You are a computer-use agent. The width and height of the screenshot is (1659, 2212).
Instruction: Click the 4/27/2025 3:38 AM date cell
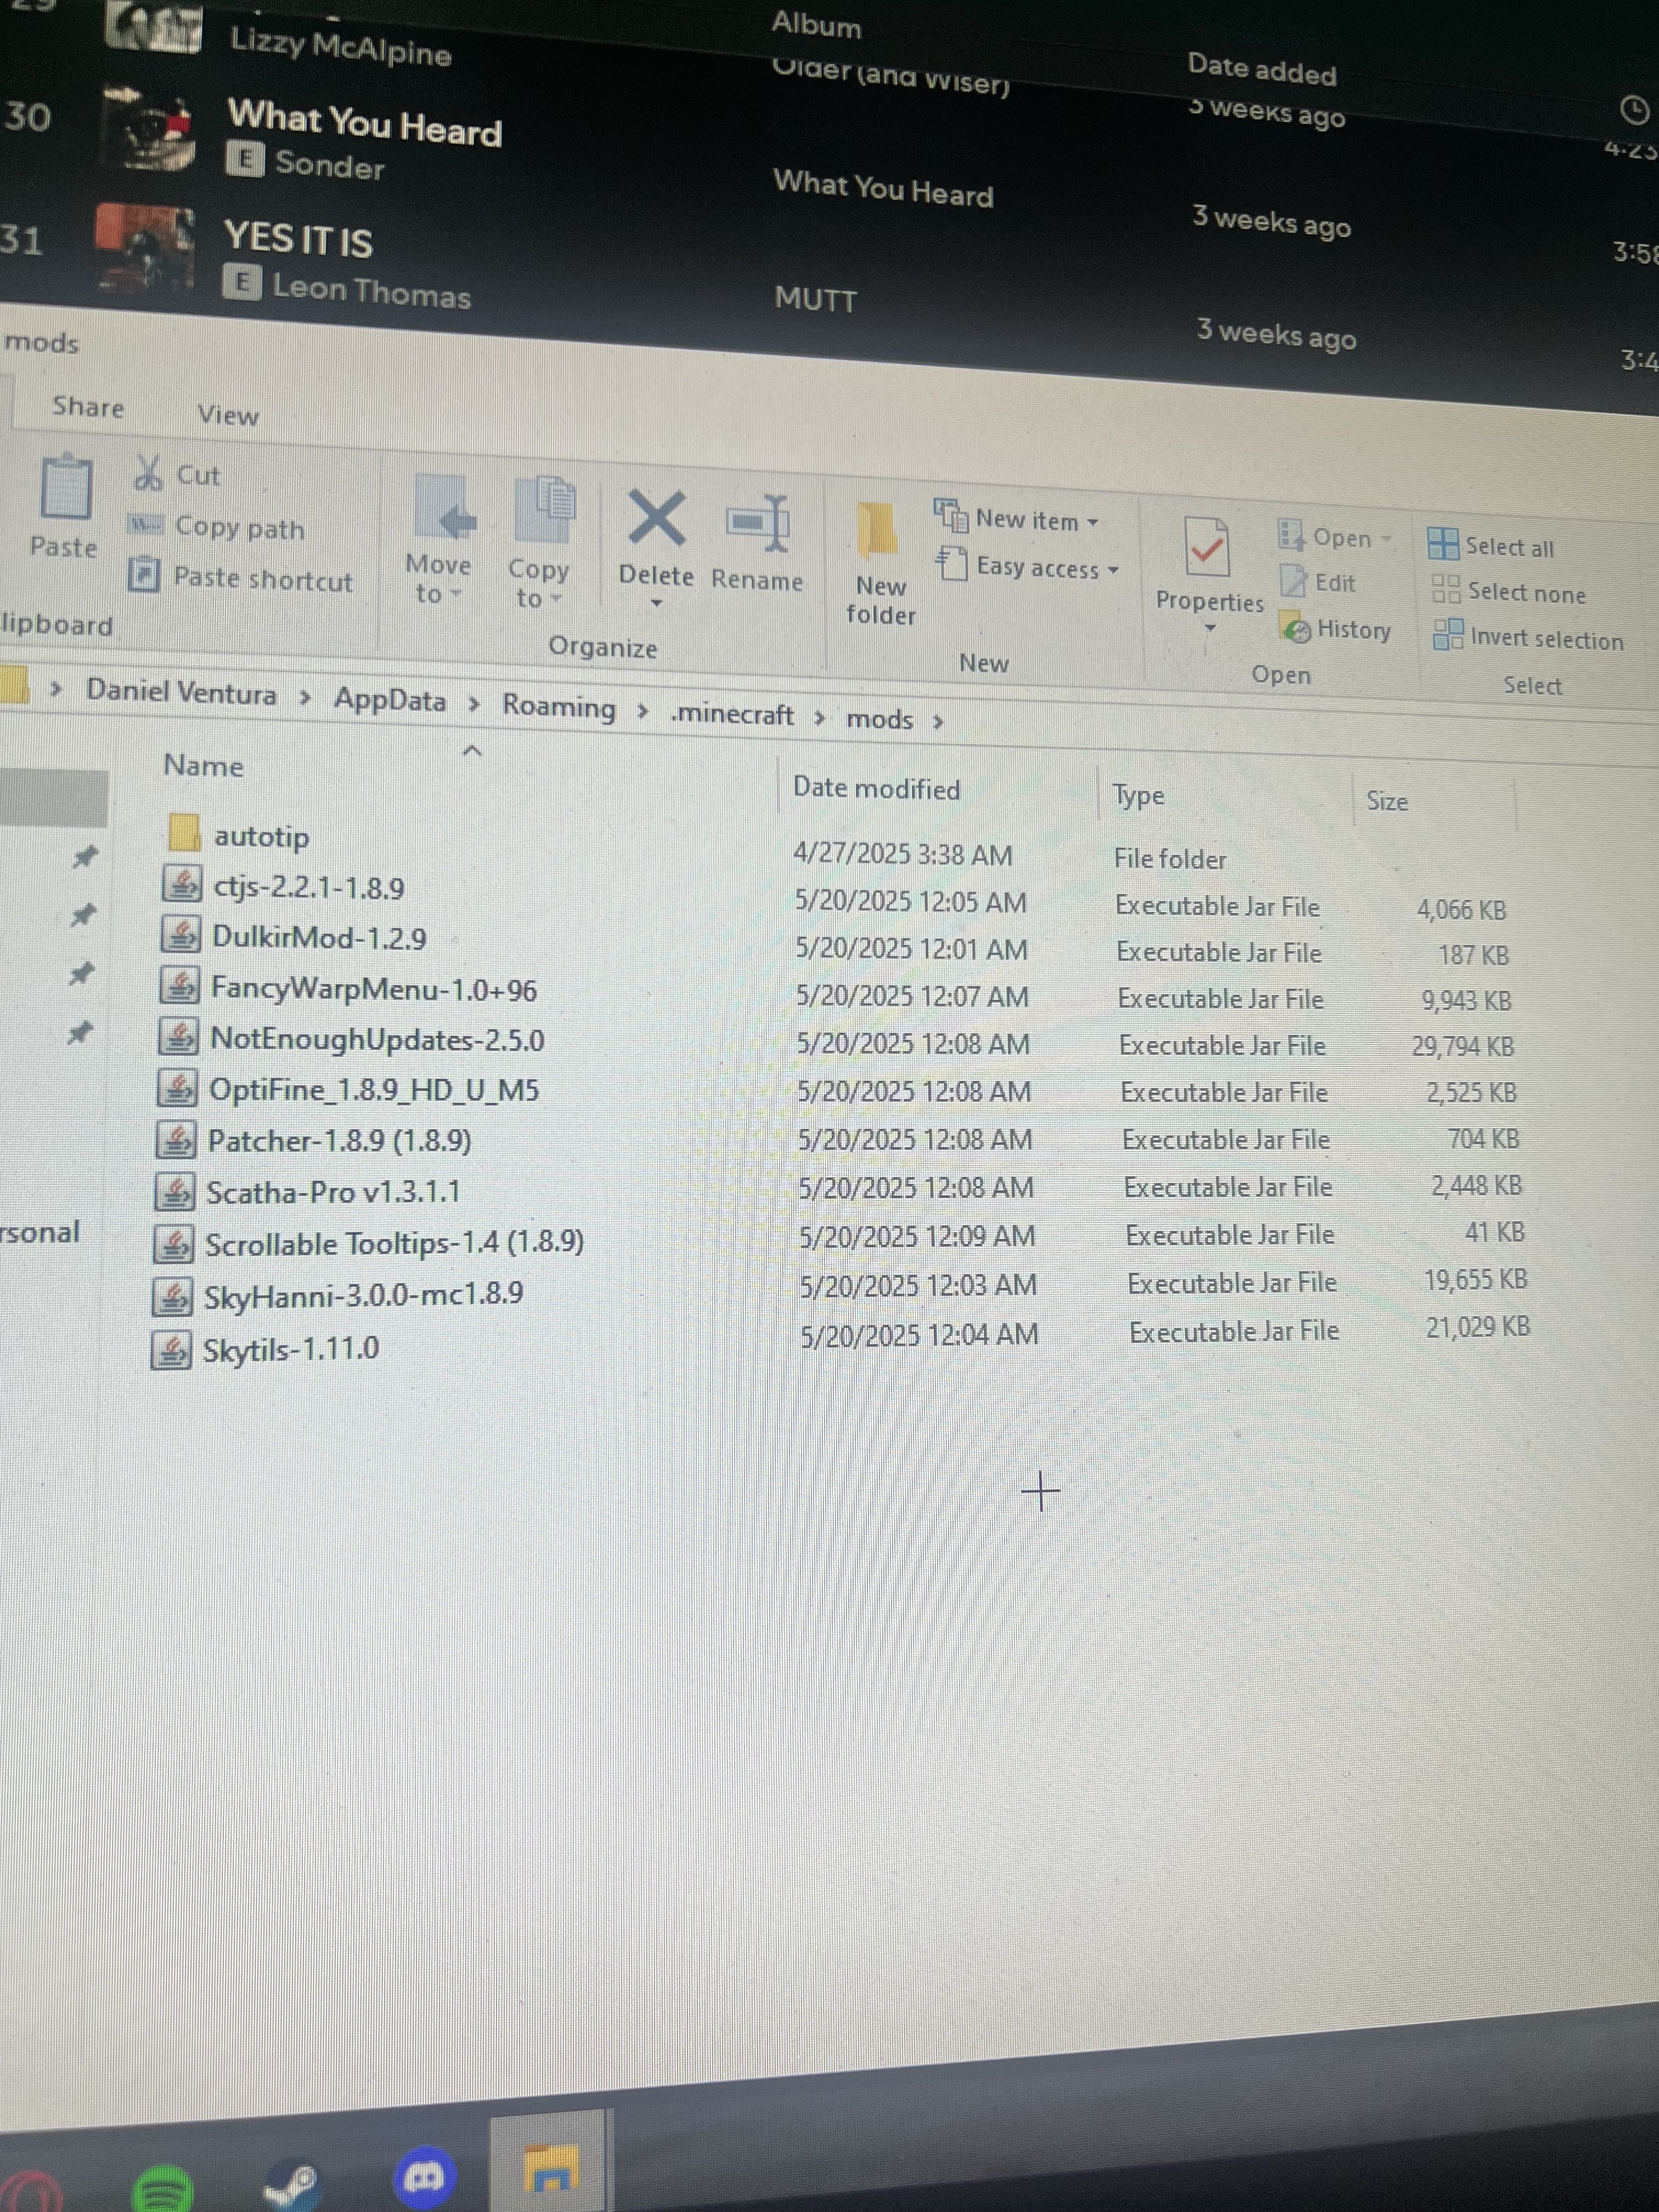[902, 855]
